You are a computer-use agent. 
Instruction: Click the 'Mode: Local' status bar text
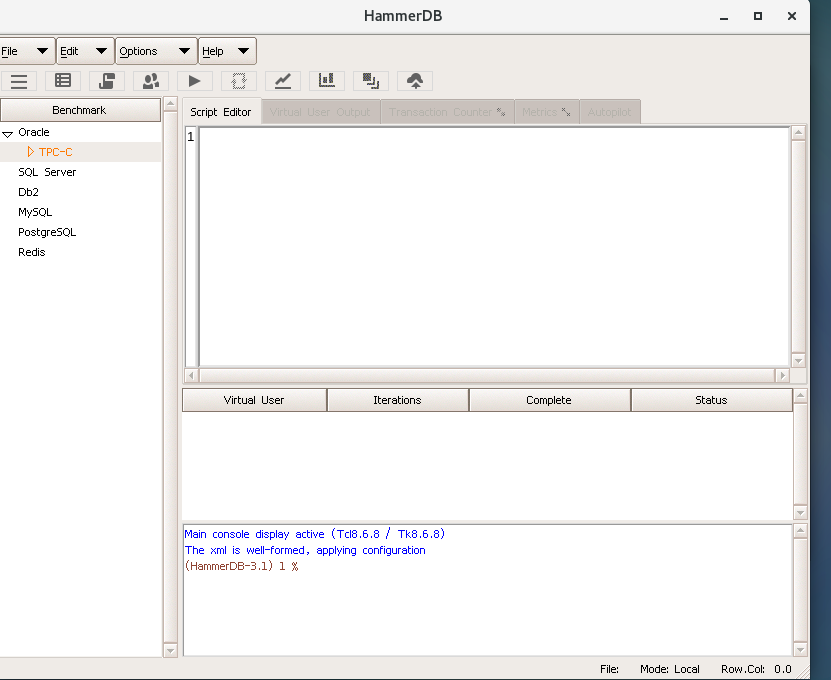[670, 669]
